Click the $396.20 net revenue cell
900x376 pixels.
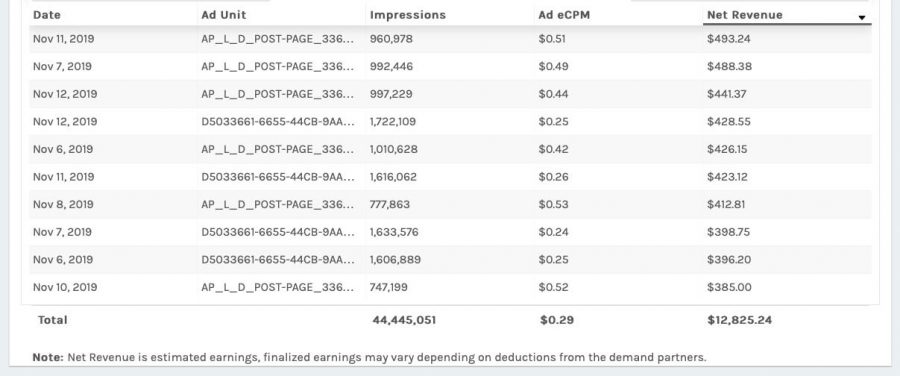(x=729, y=259)
